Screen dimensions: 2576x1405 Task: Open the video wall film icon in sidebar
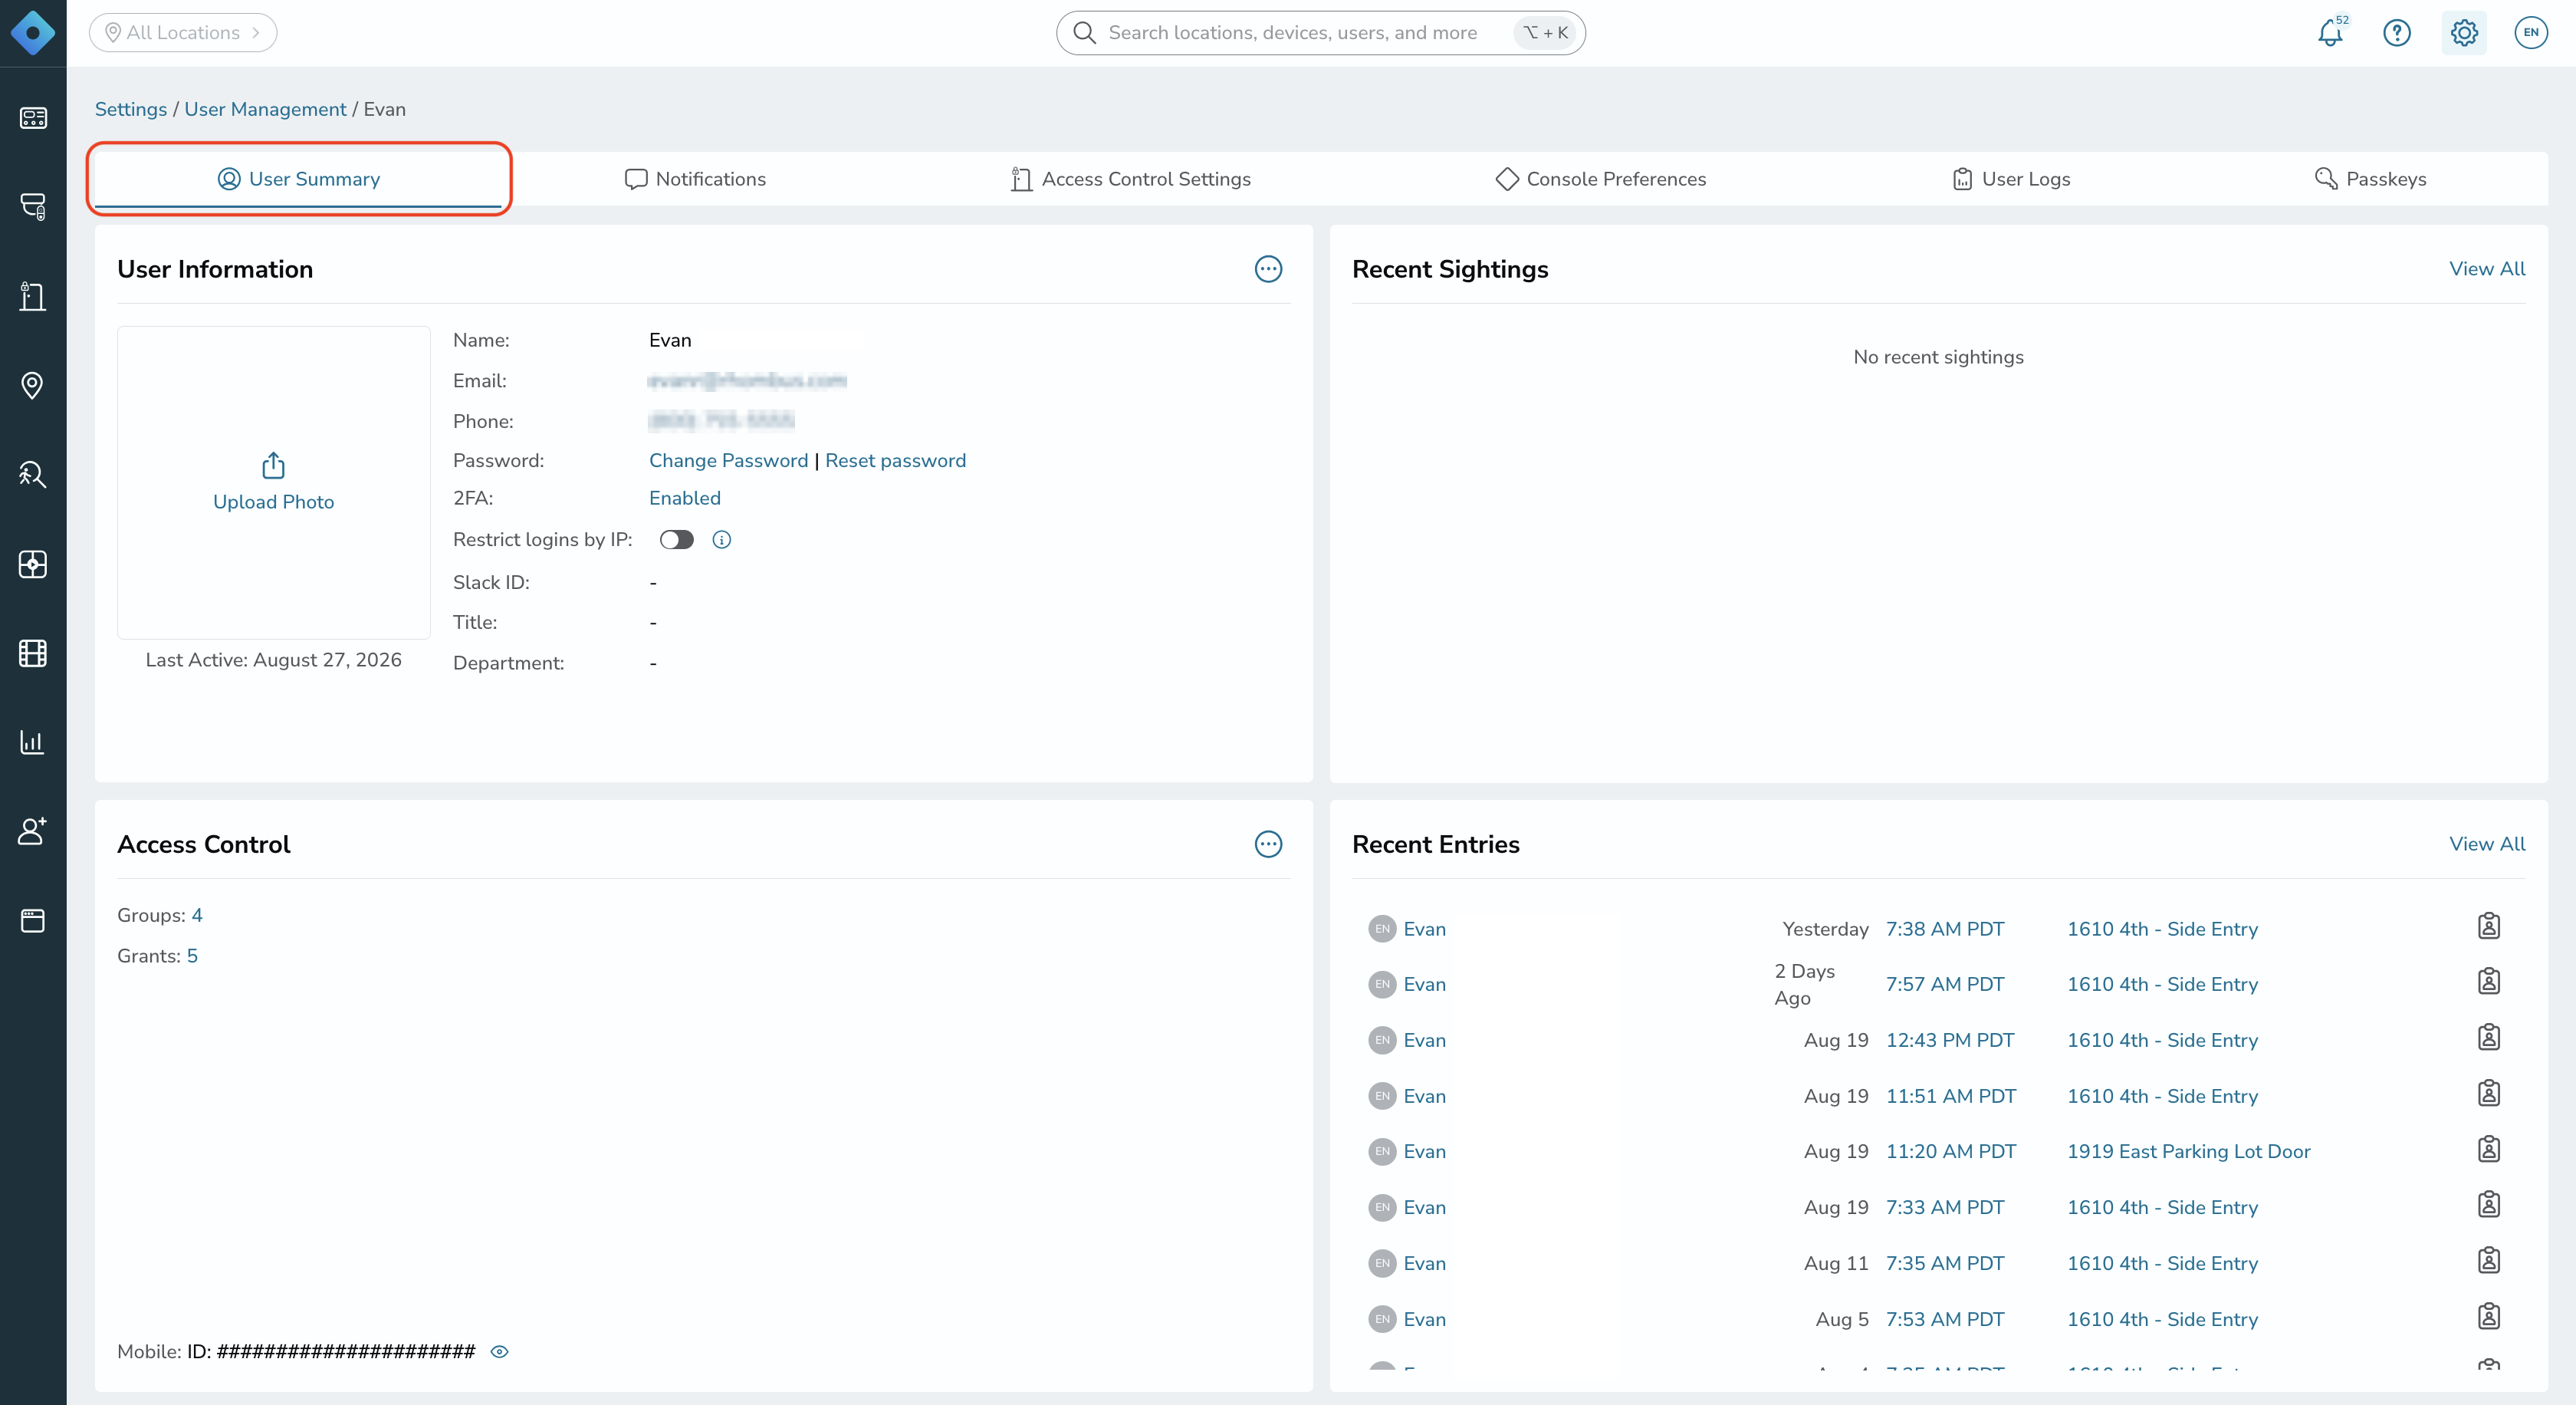[33, 653]
